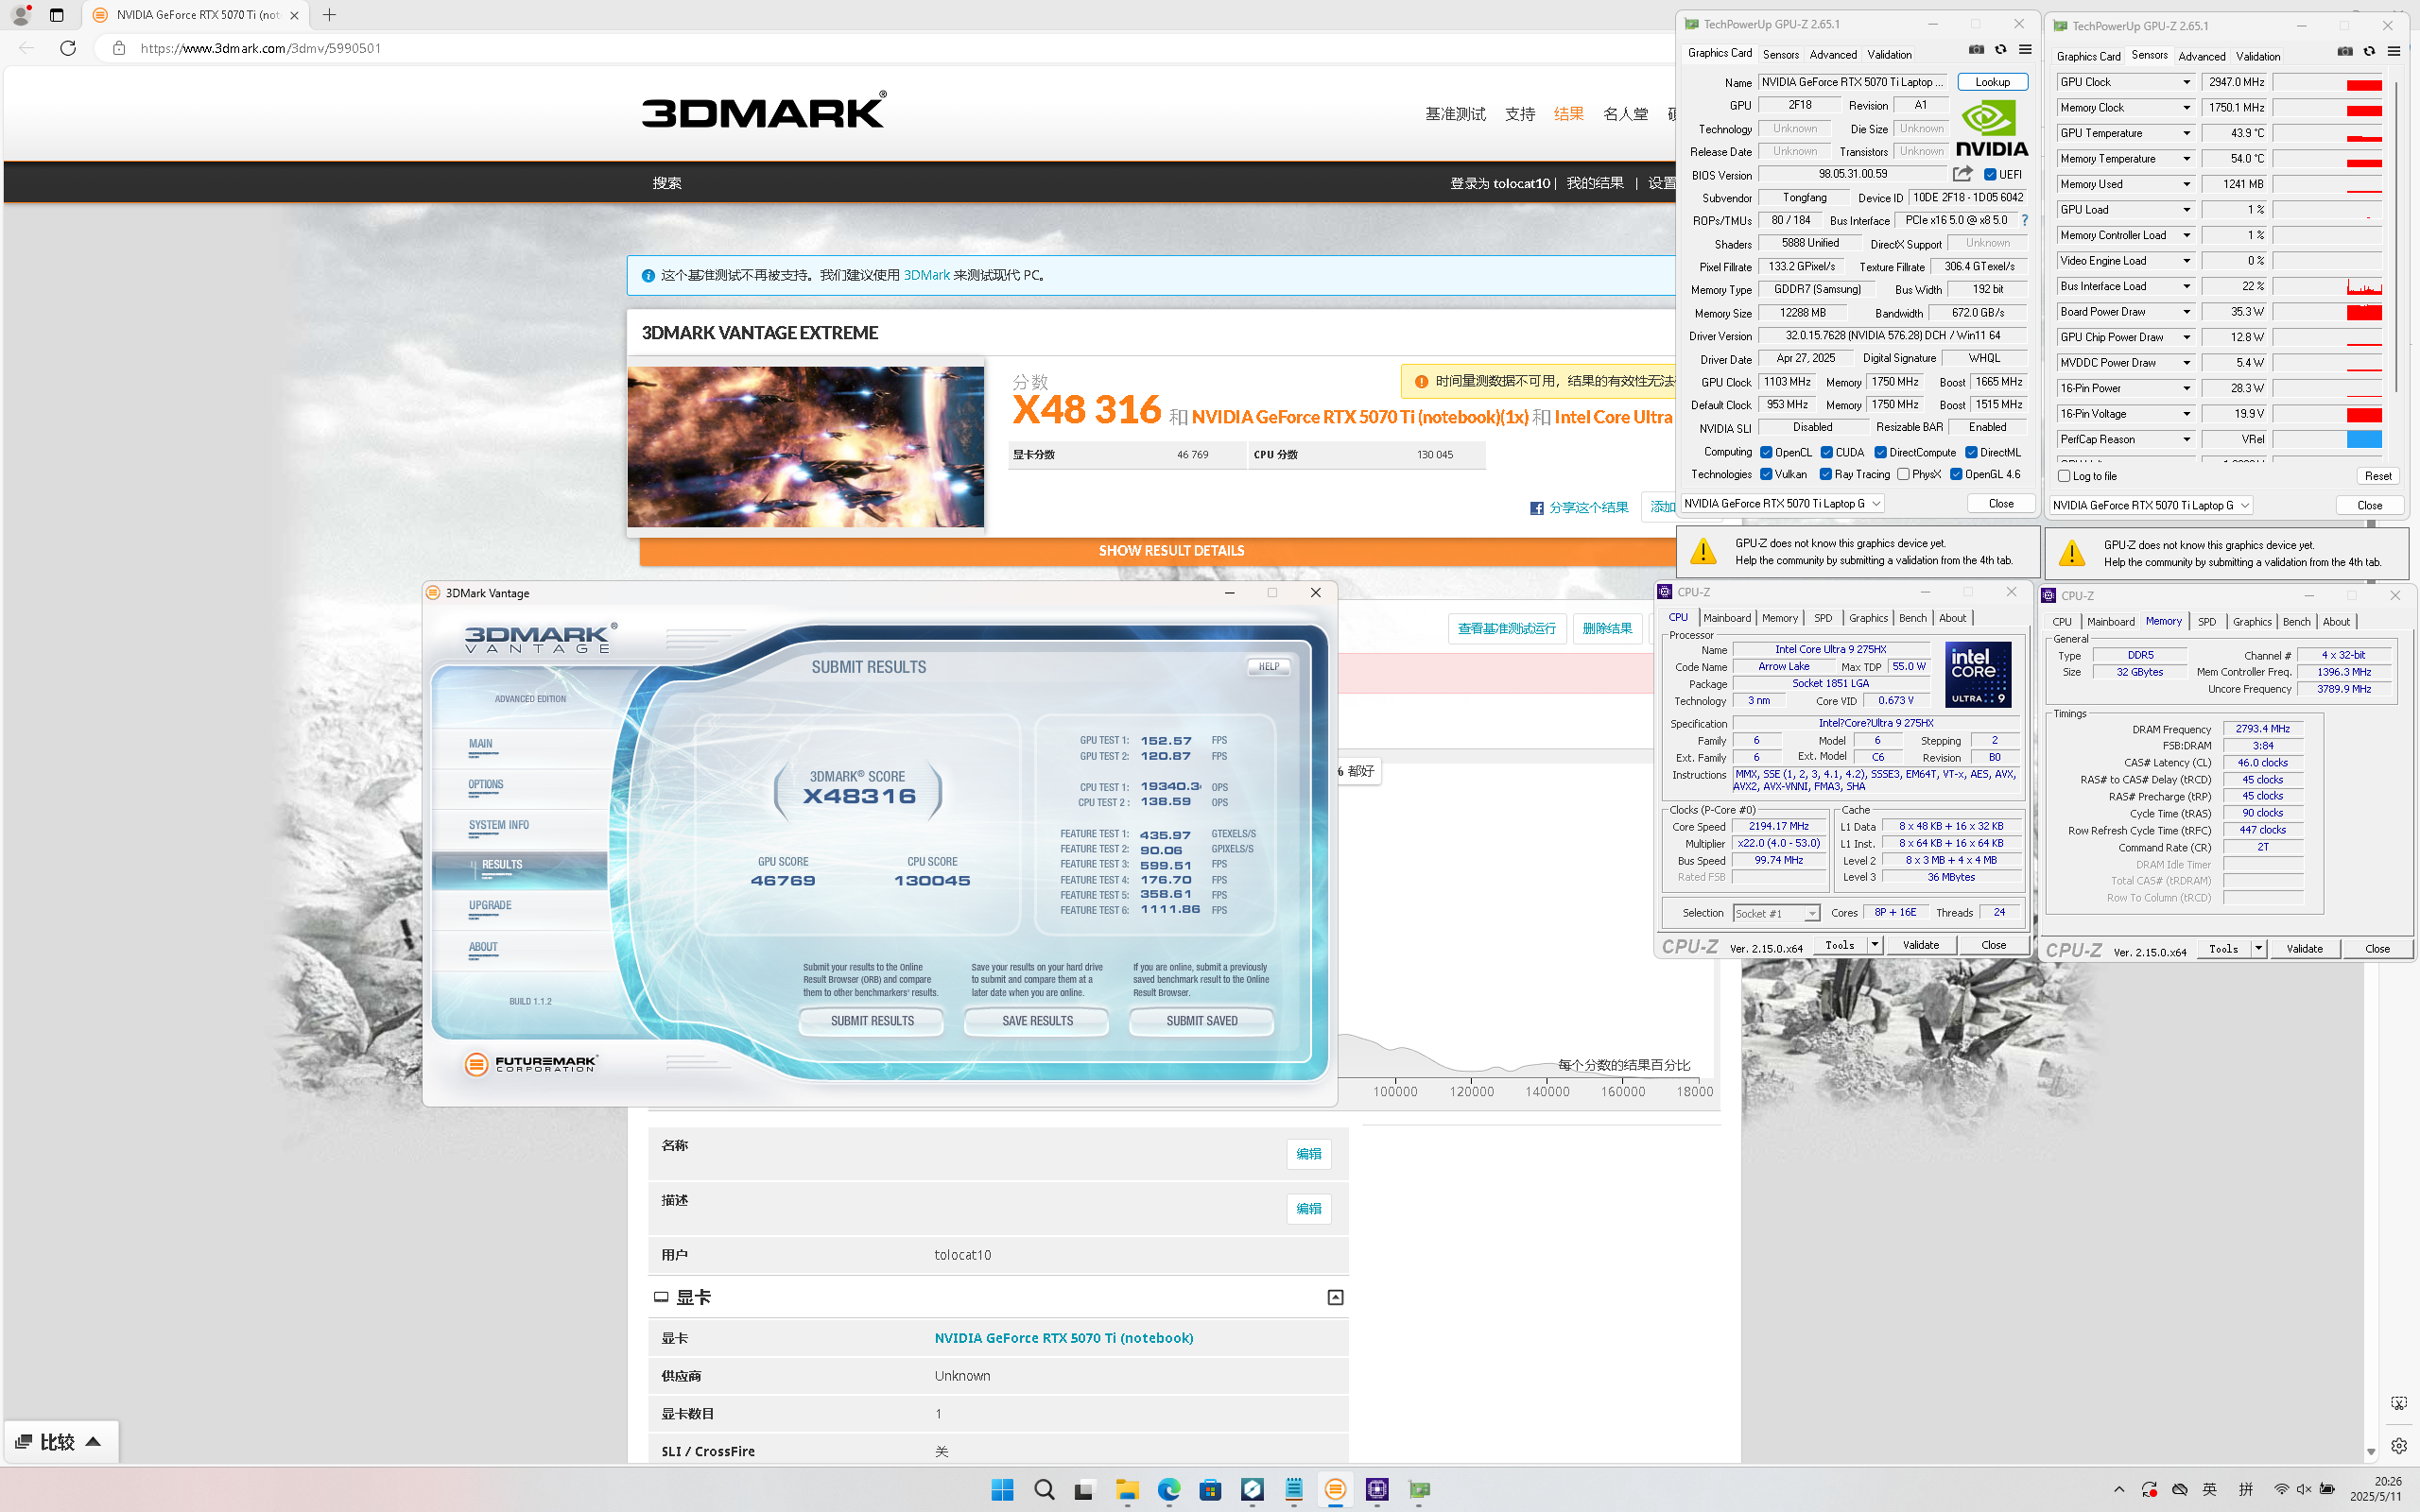This screenshot has width=2420, height=1512.
Task: Click the 比较 compare panel toggle
Action: coord(60,1442)
